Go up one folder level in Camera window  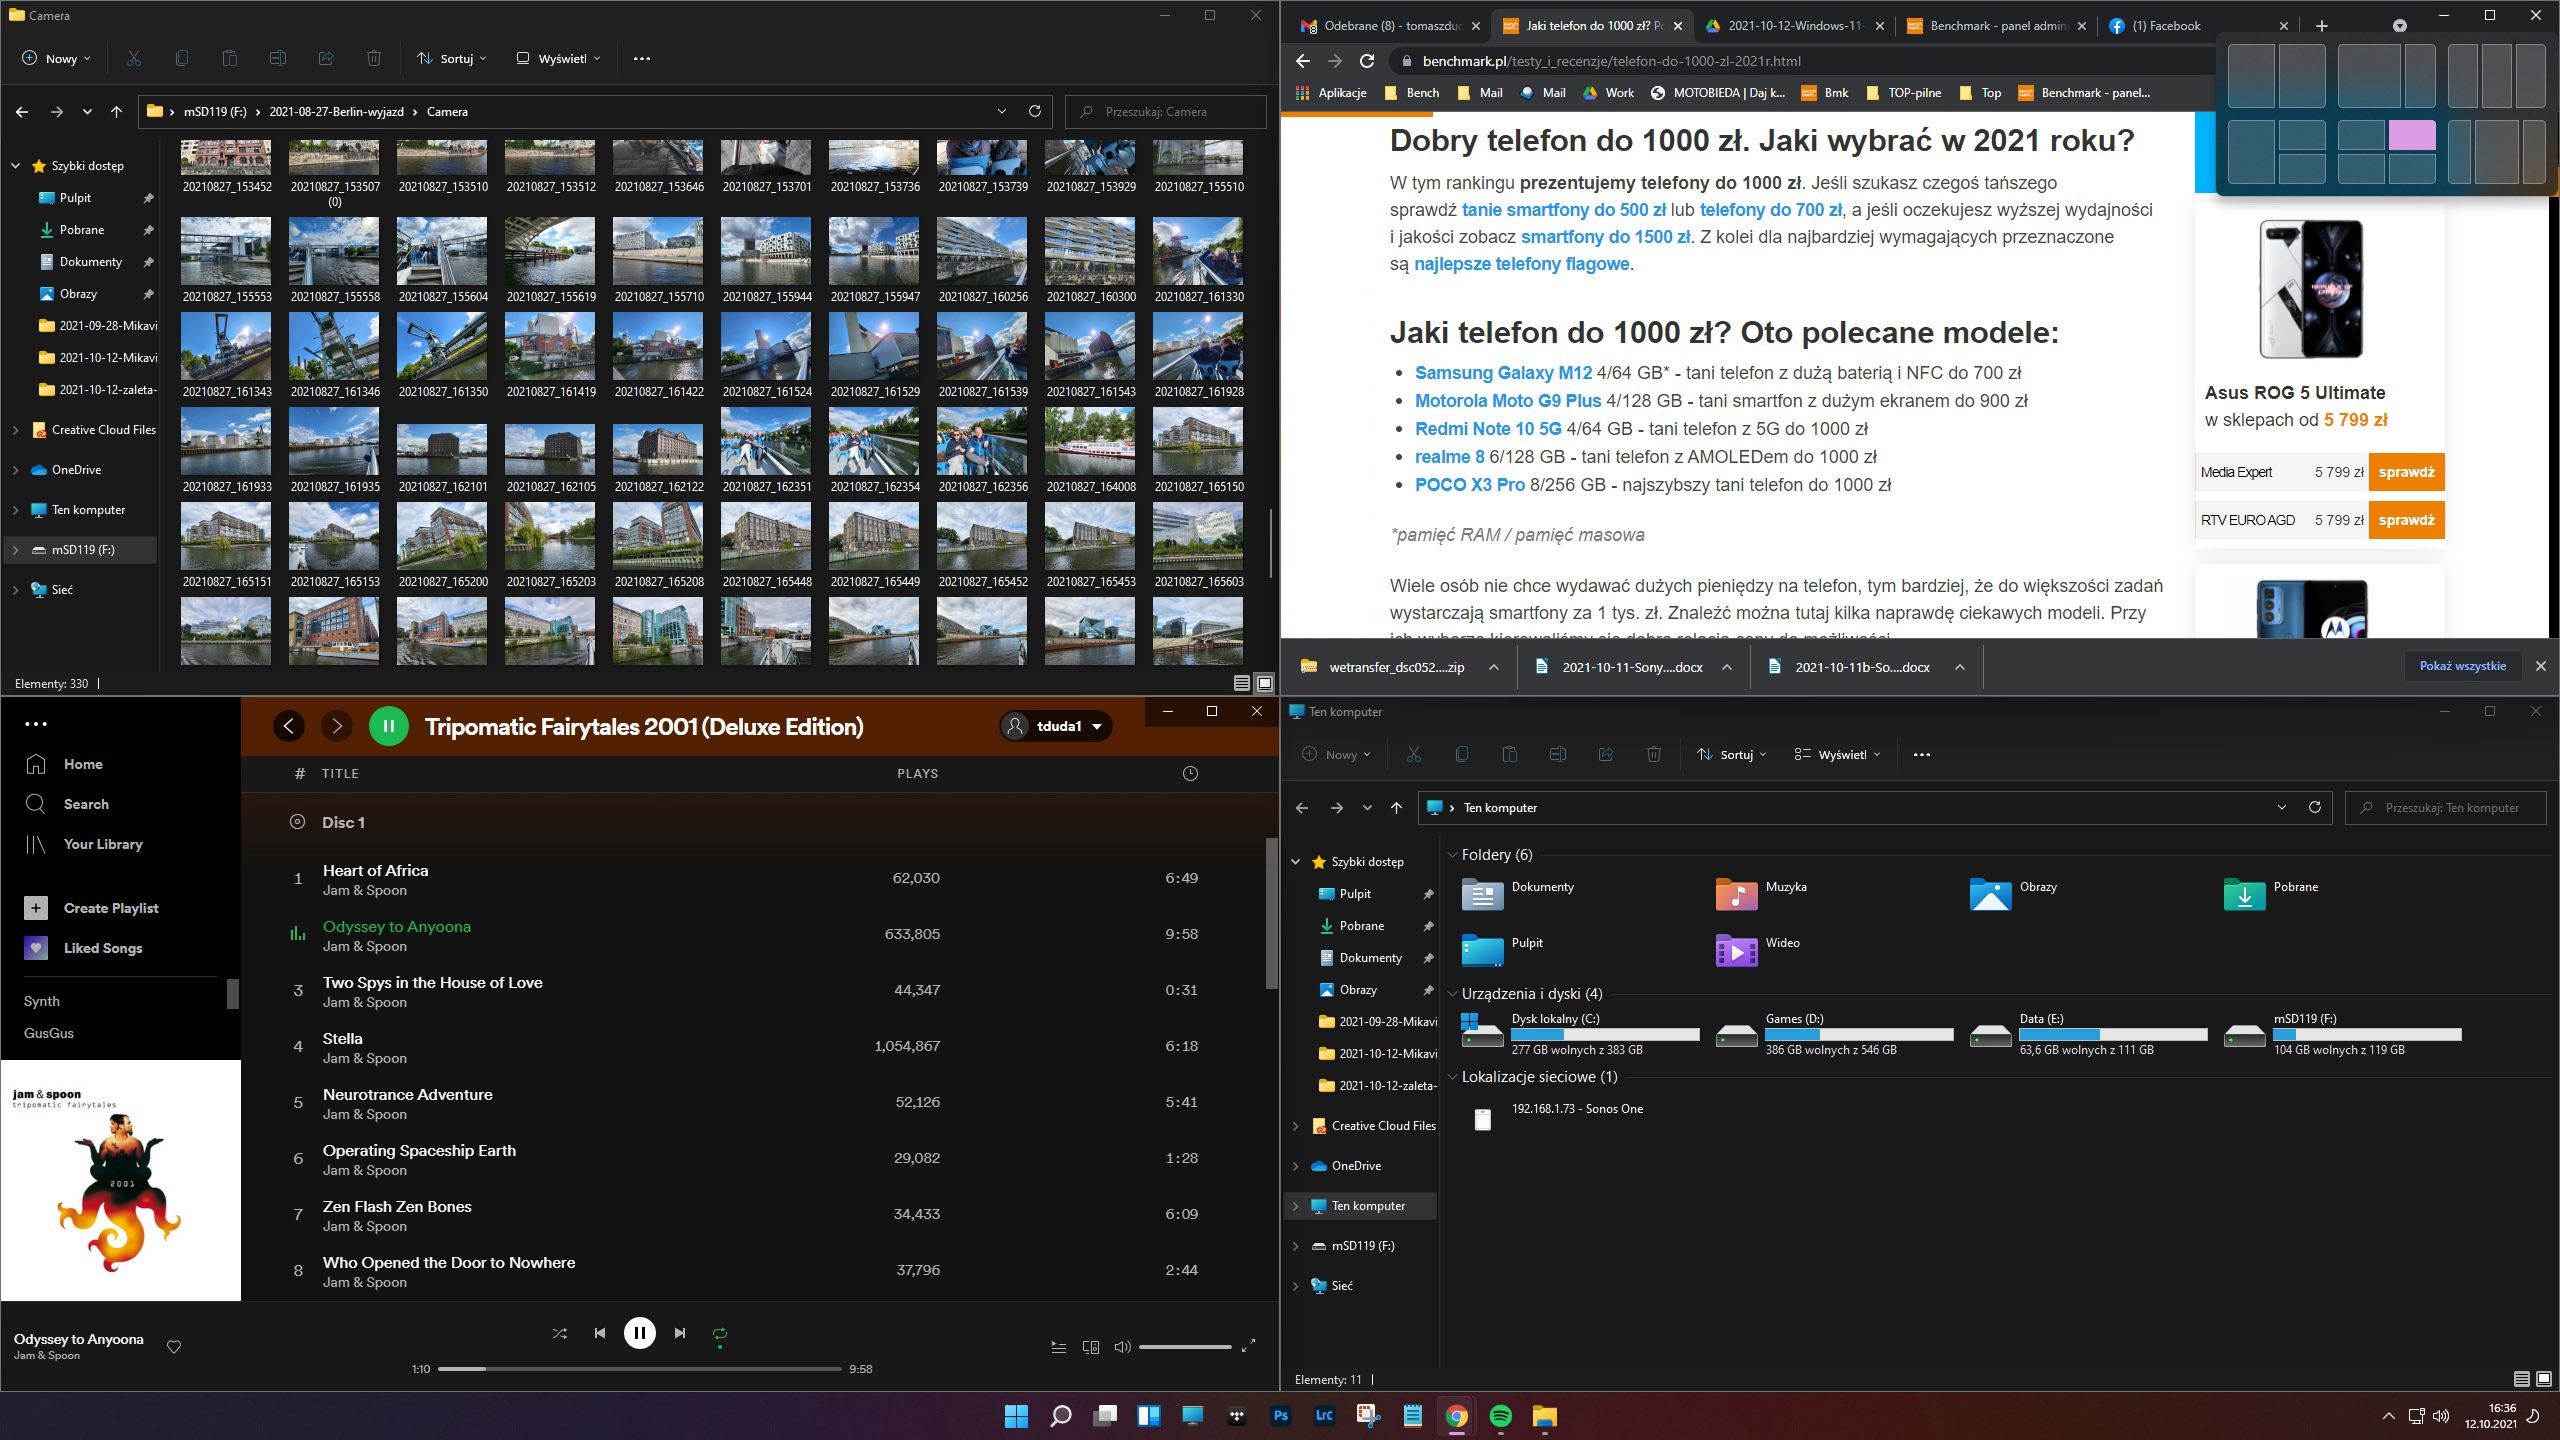[x=116, y=111]
